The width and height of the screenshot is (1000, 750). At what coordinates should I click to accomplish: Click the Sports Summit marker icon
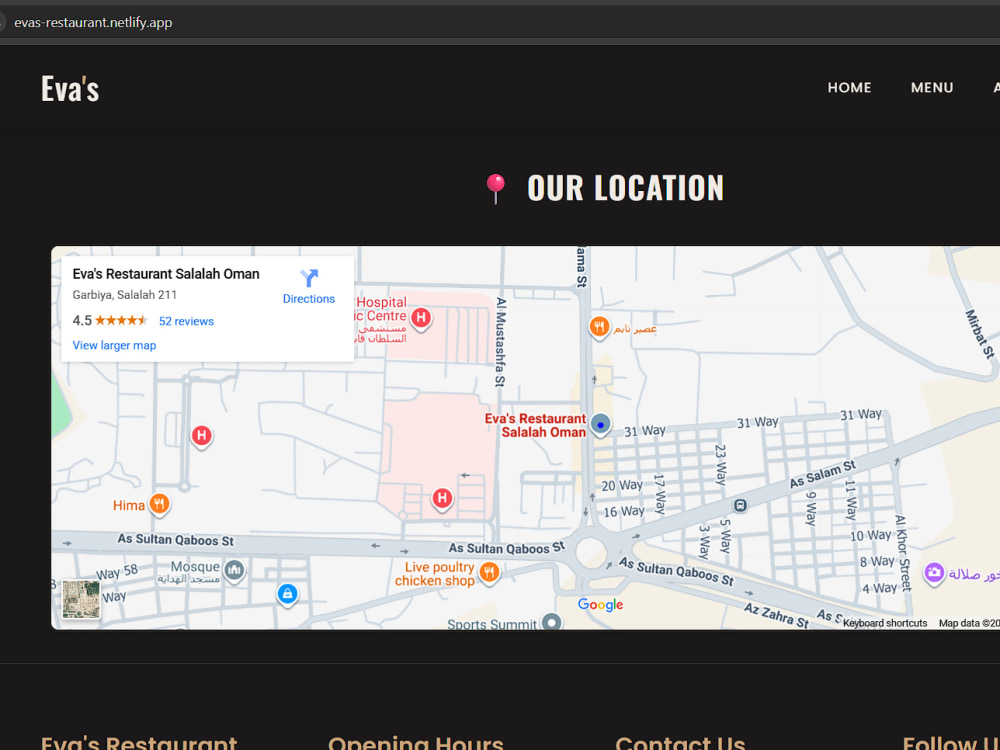click(x=552, y=622)
